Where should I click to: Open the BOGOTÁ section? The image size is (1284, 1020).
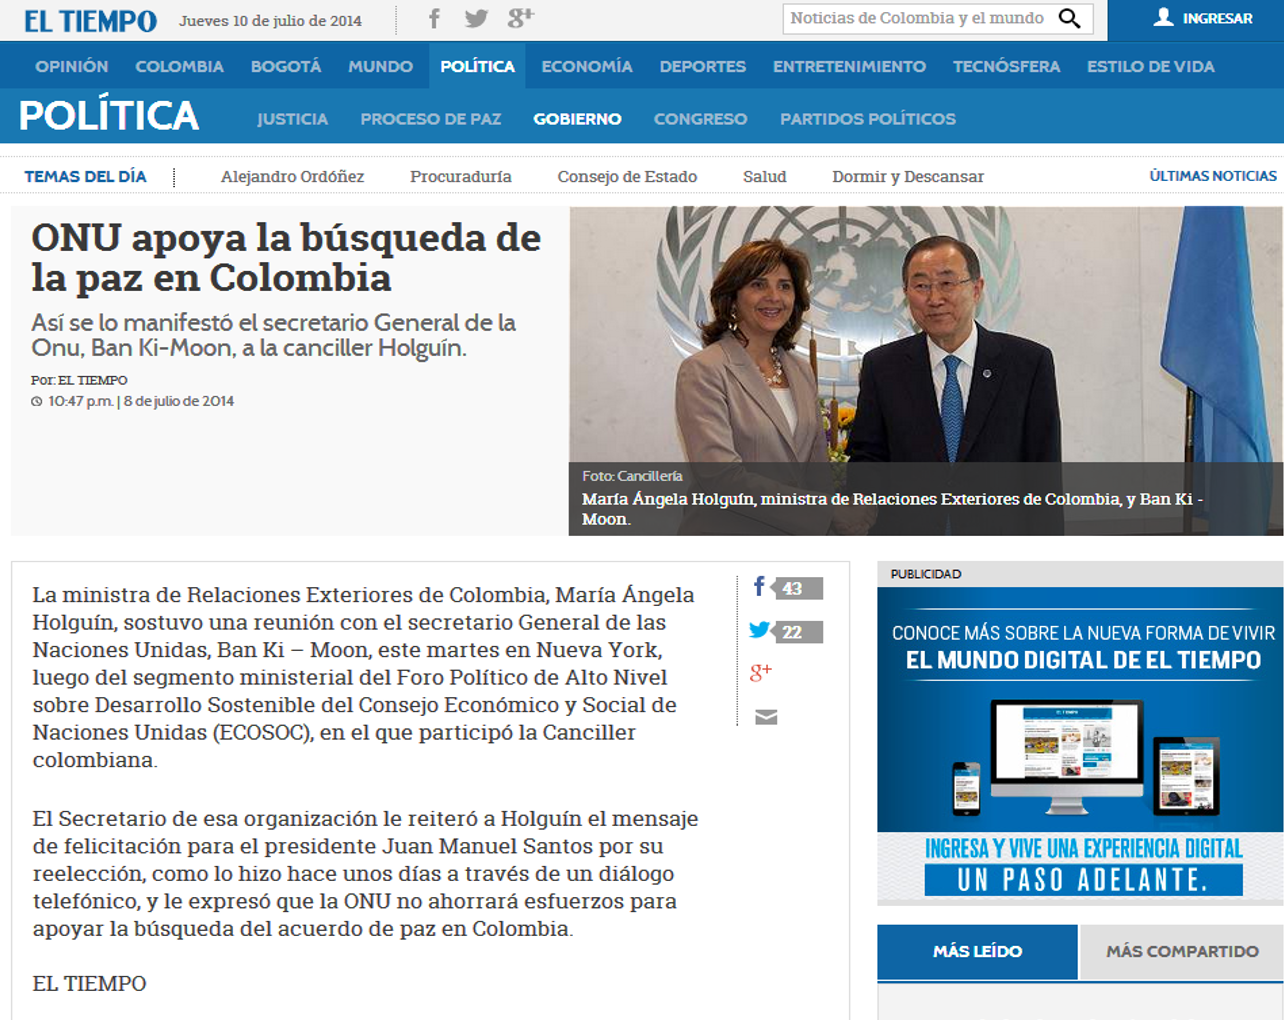pos(286,66)
